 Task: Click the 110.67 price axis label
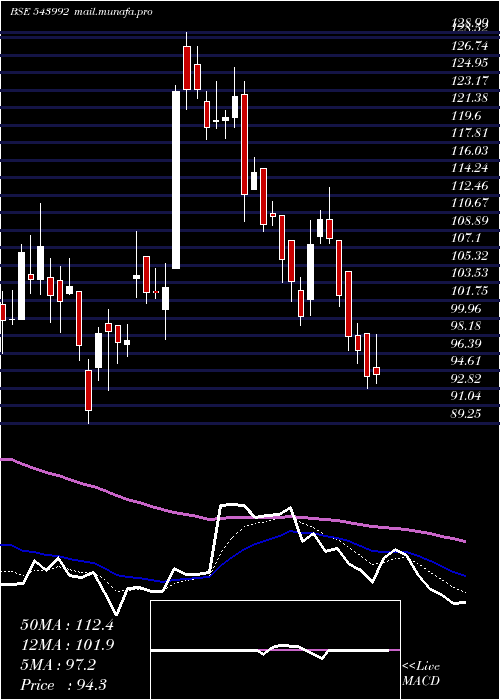click(x=470, y=203)
